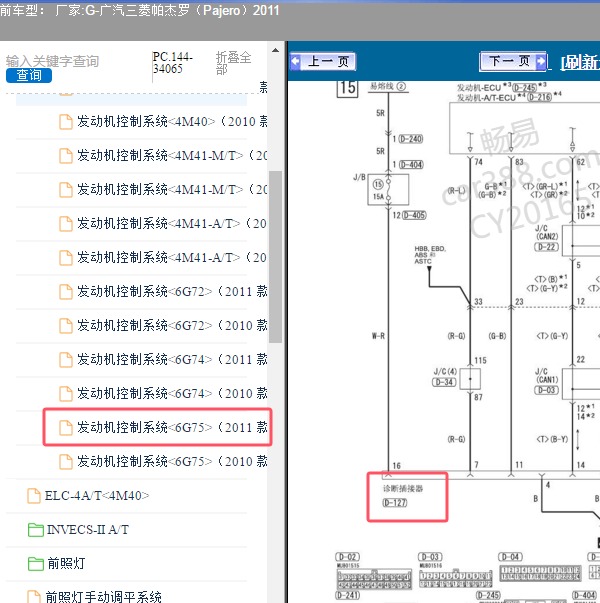Open 前照灯手动调平系统 entry

pyautogui.click(x=103, y=597)
